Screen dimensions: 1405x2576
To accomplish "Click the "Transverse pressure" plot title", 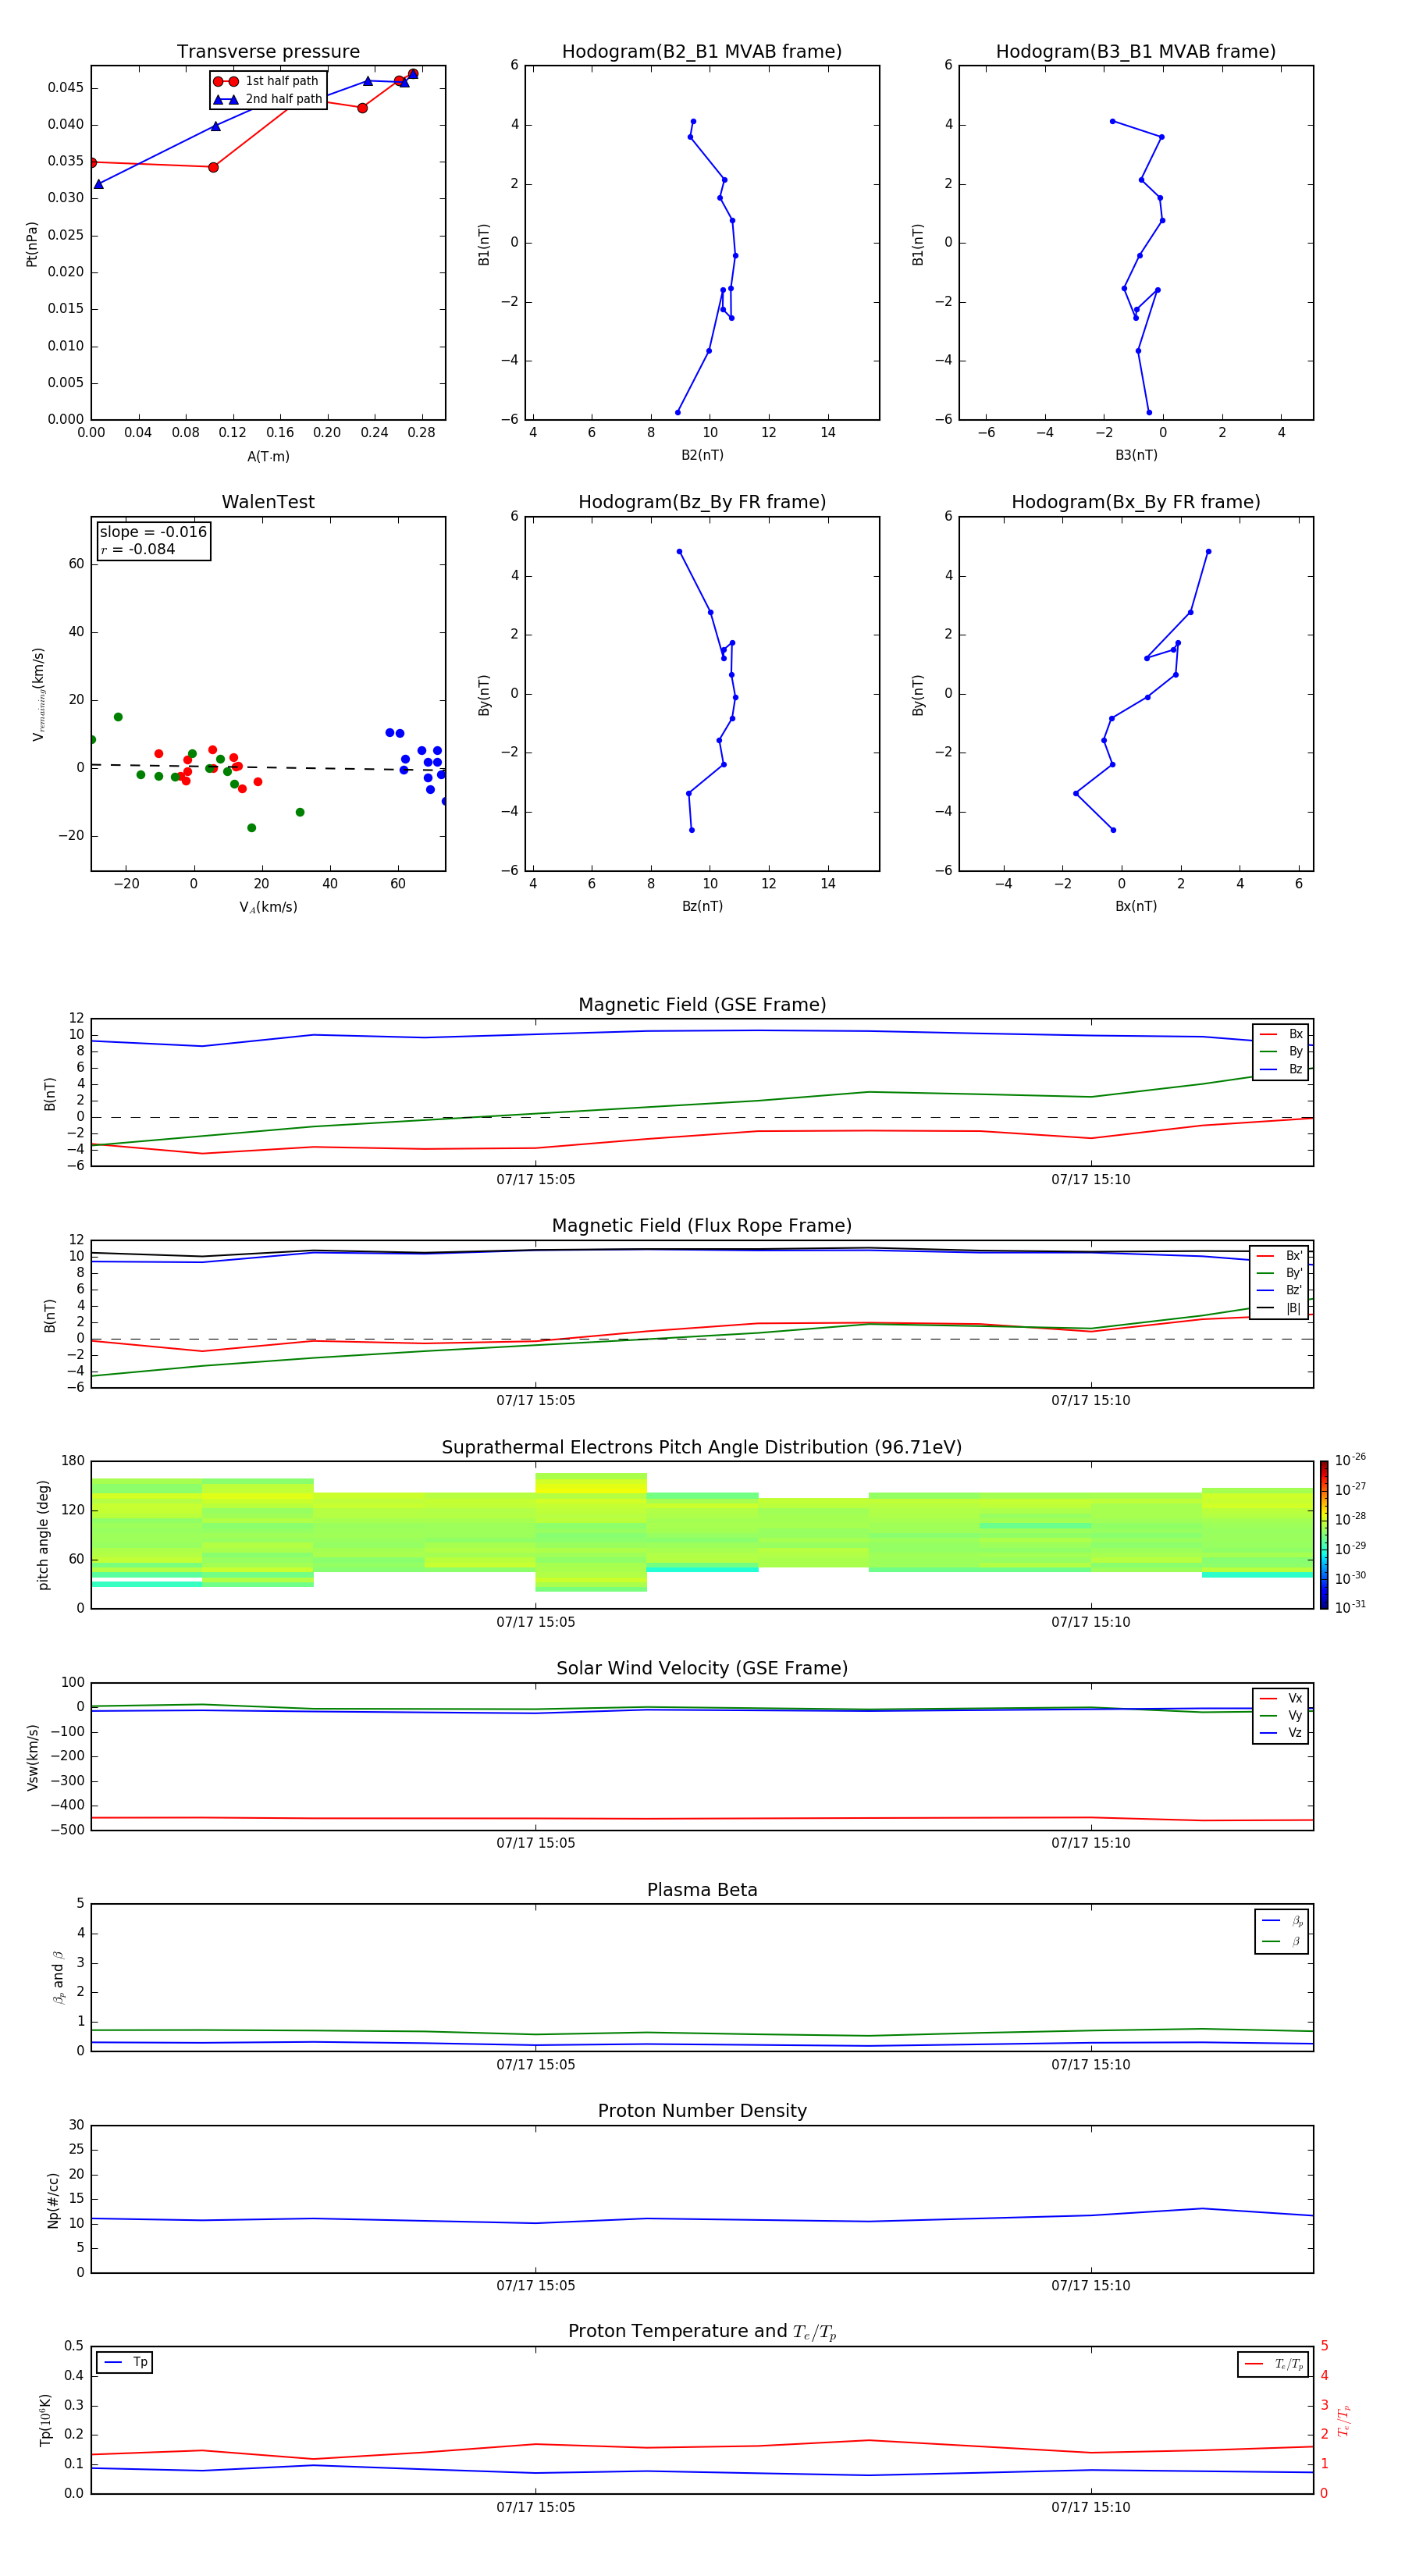I will pos(268,52).
